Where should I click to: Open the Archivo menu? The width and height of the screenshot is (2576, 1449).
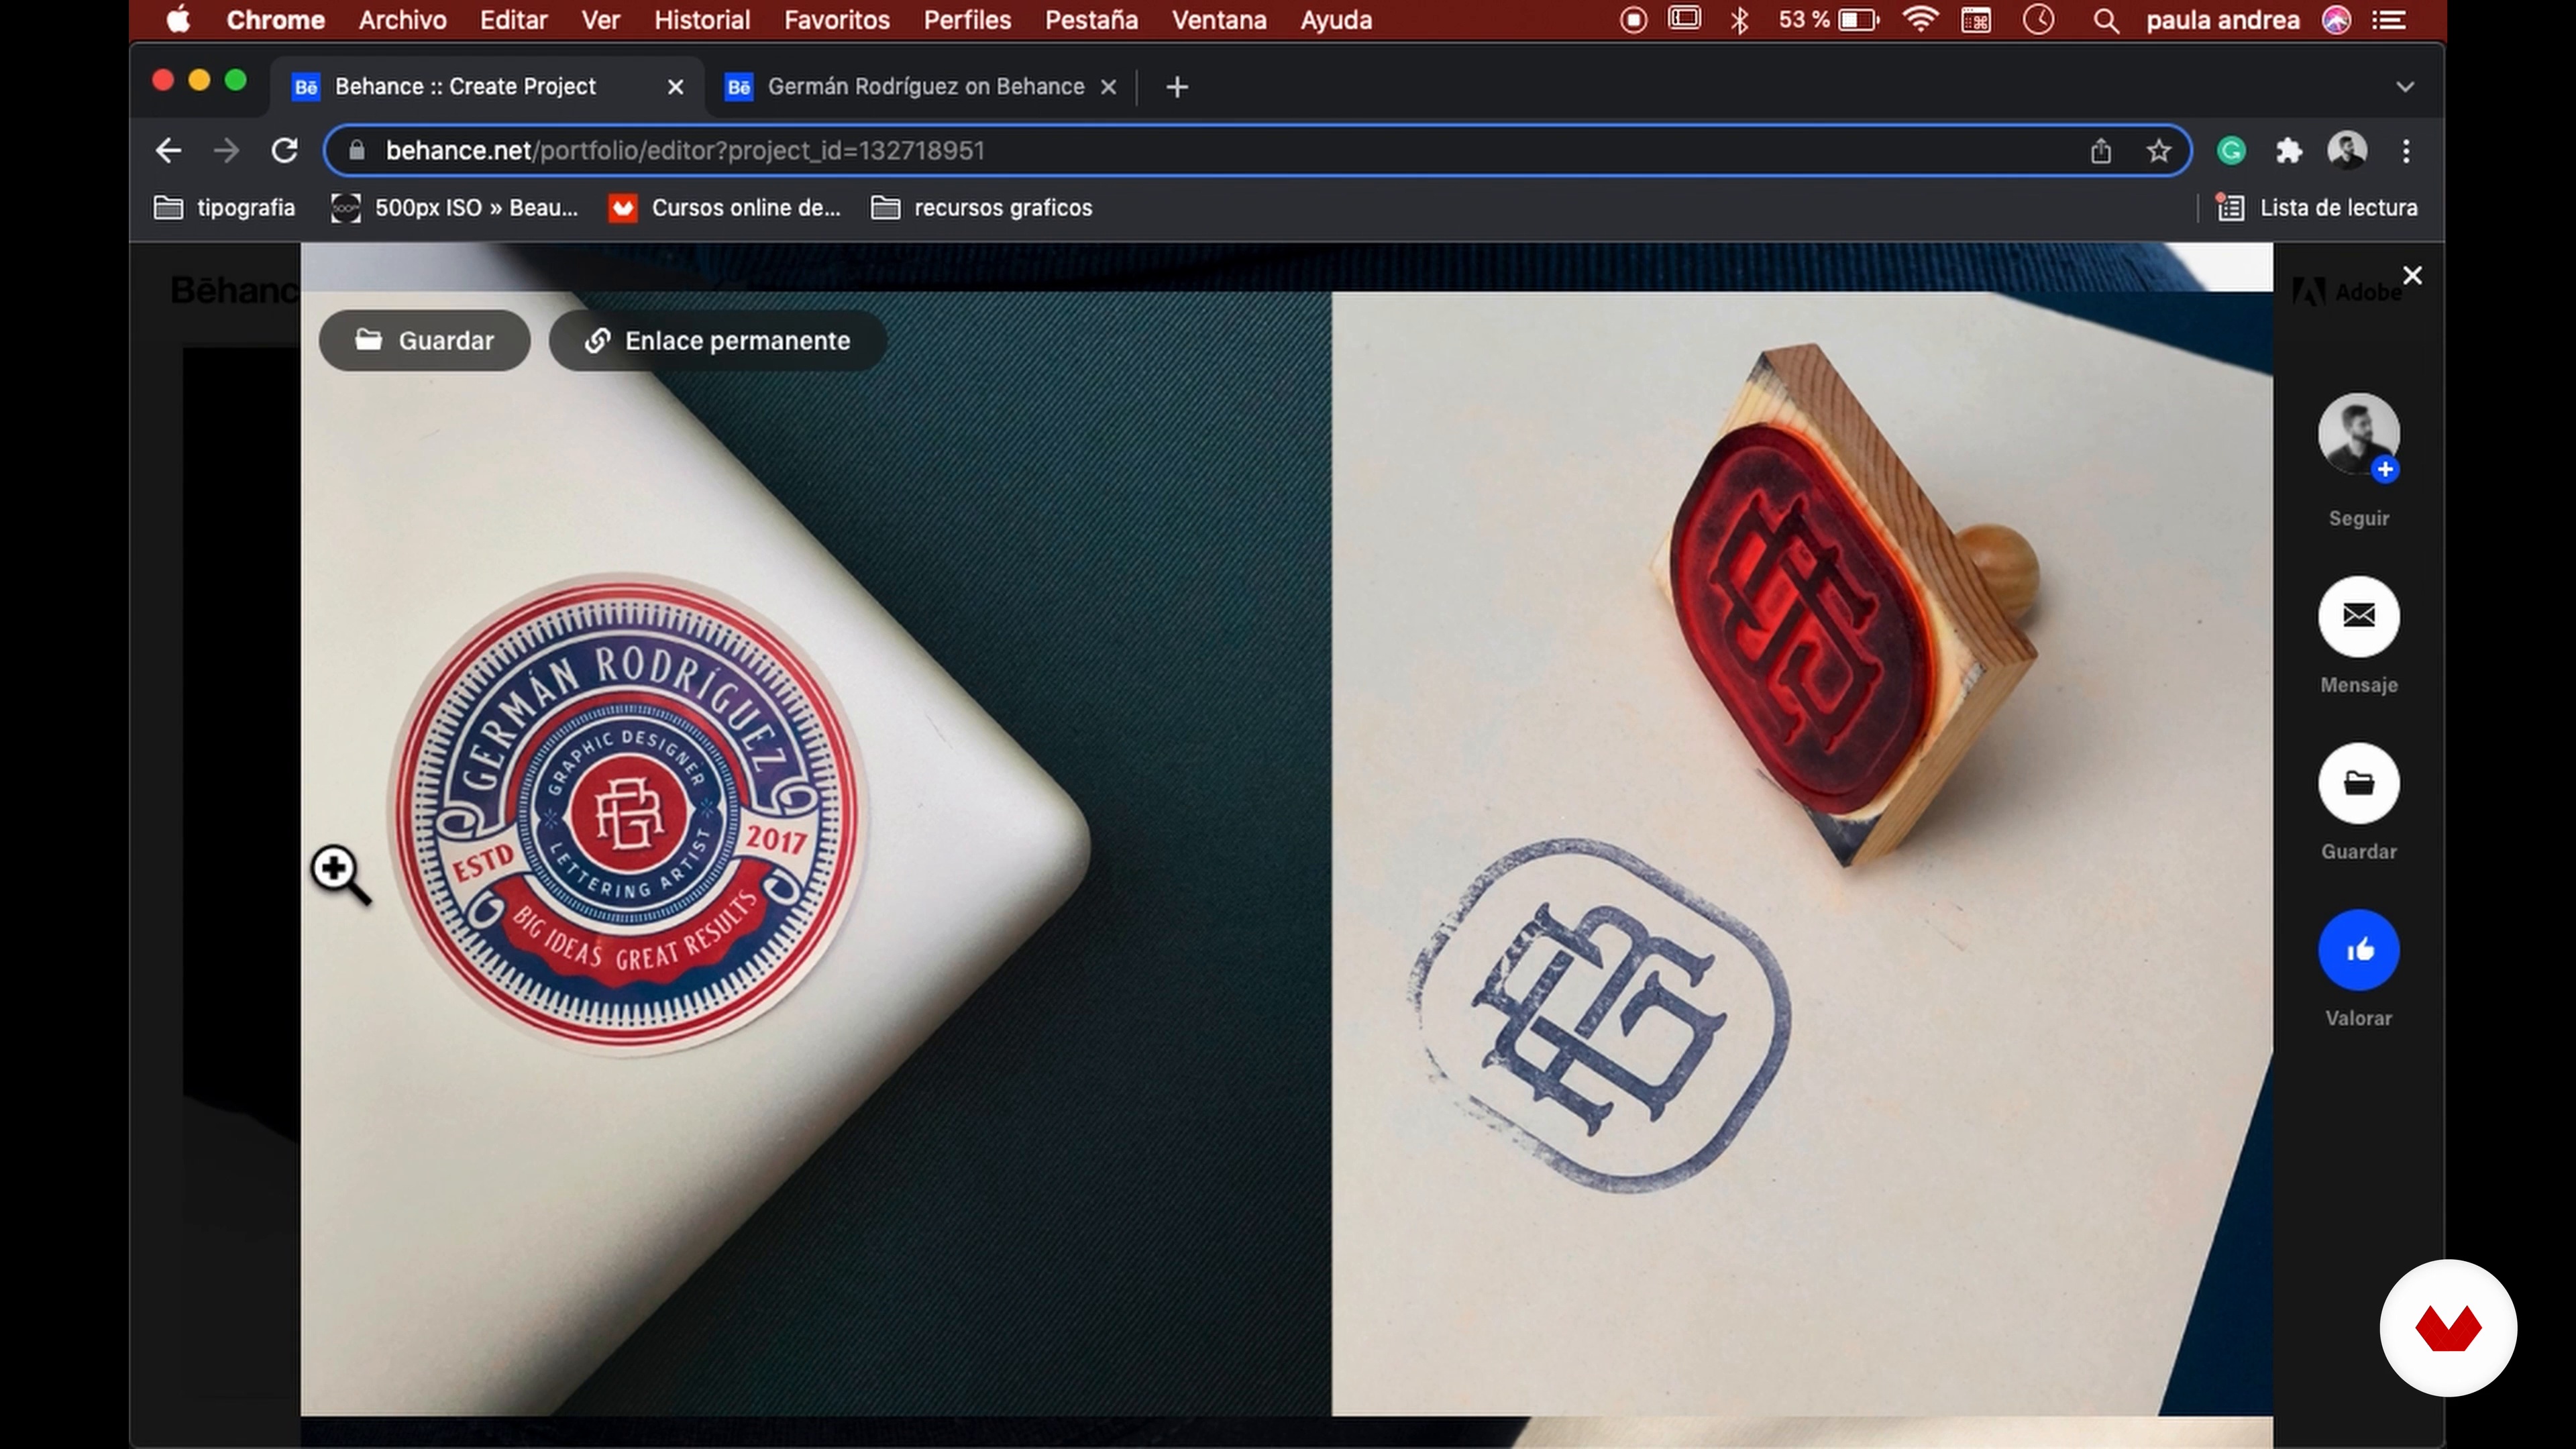coord(402,20)
